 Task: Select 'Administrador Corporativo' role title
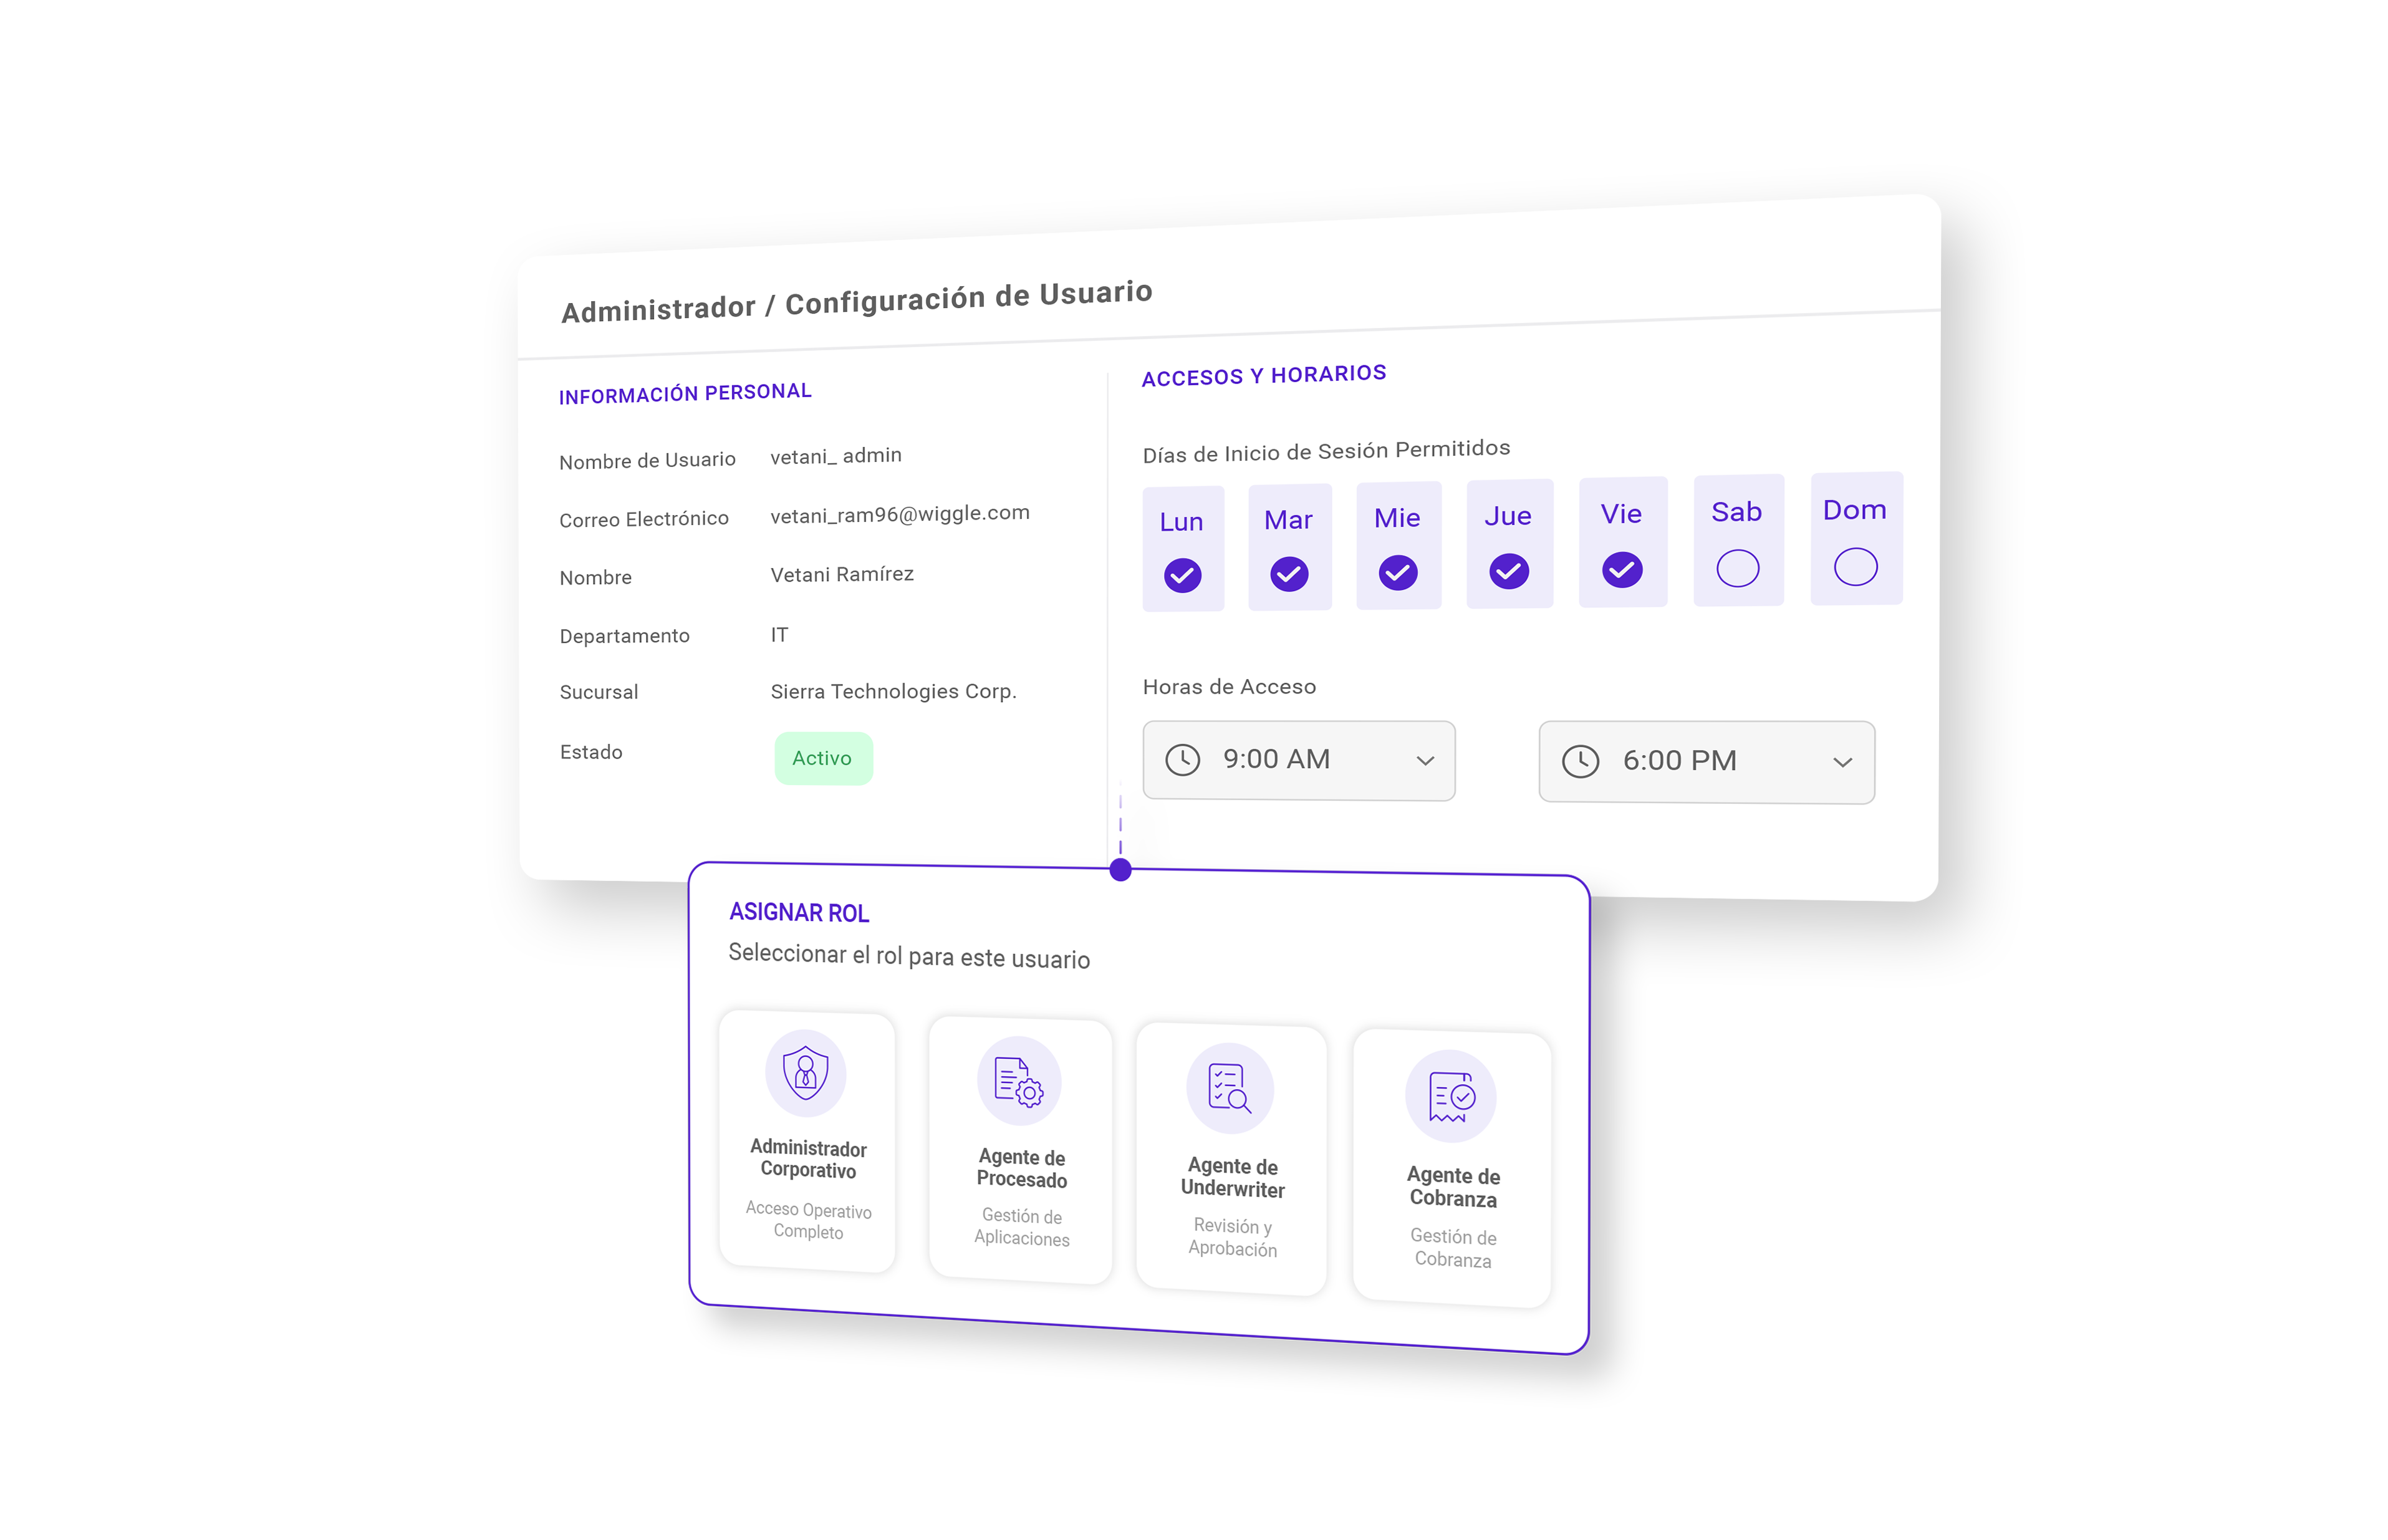click(x=808, y=1159)
